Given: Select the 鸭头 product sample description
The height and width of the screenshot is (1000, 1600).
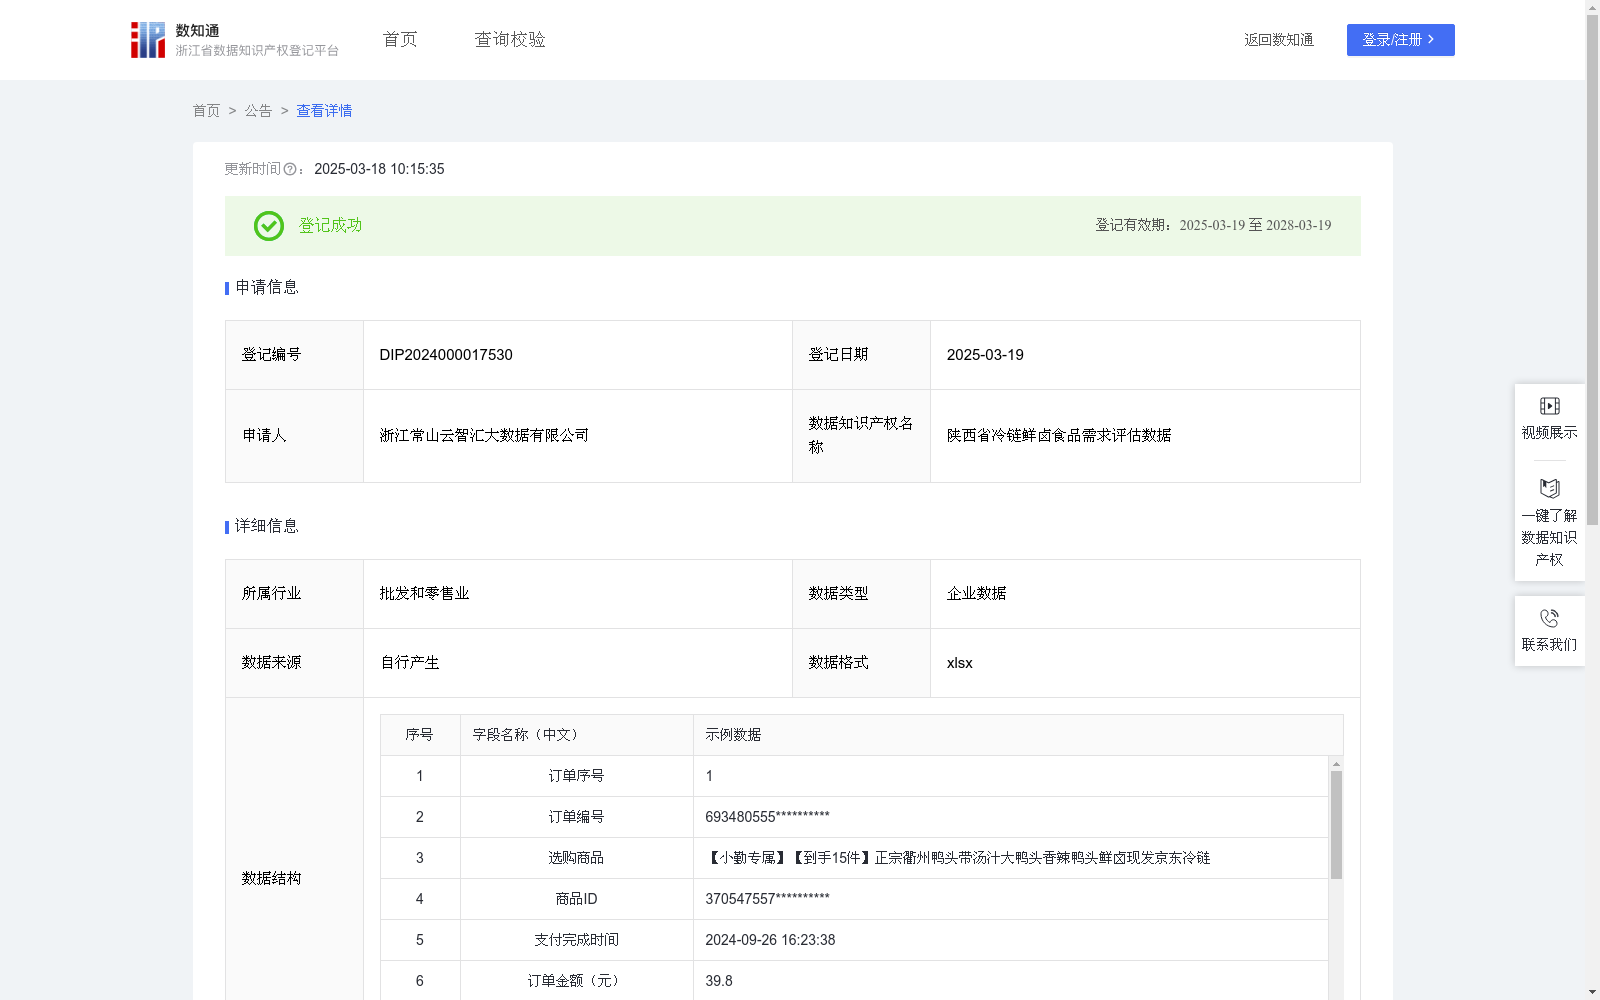Looking at the screenshot, I should (x=958, y=858).
